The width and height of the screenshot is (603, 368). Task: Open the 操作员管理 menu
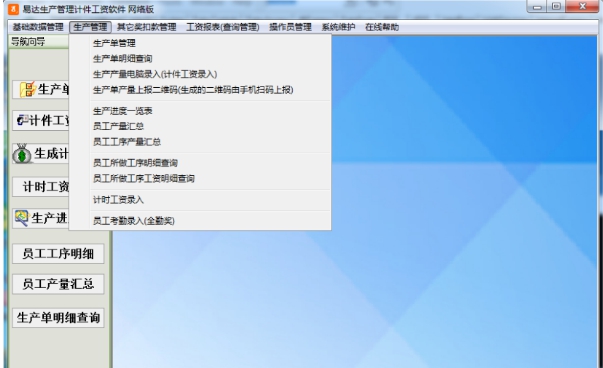290,27
